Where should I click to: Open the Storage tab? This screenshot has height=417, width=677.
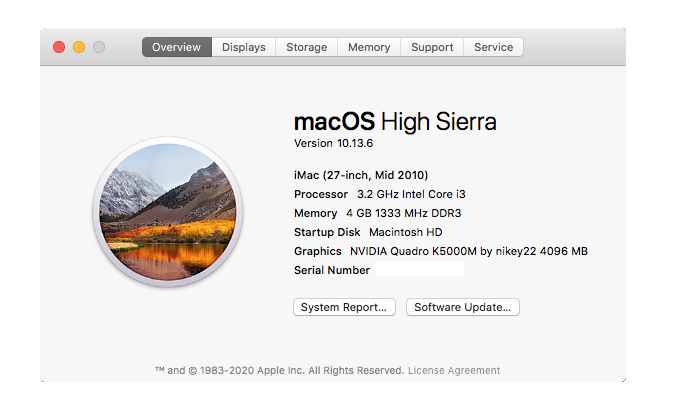pyautogui.click(x=307, y=47)
